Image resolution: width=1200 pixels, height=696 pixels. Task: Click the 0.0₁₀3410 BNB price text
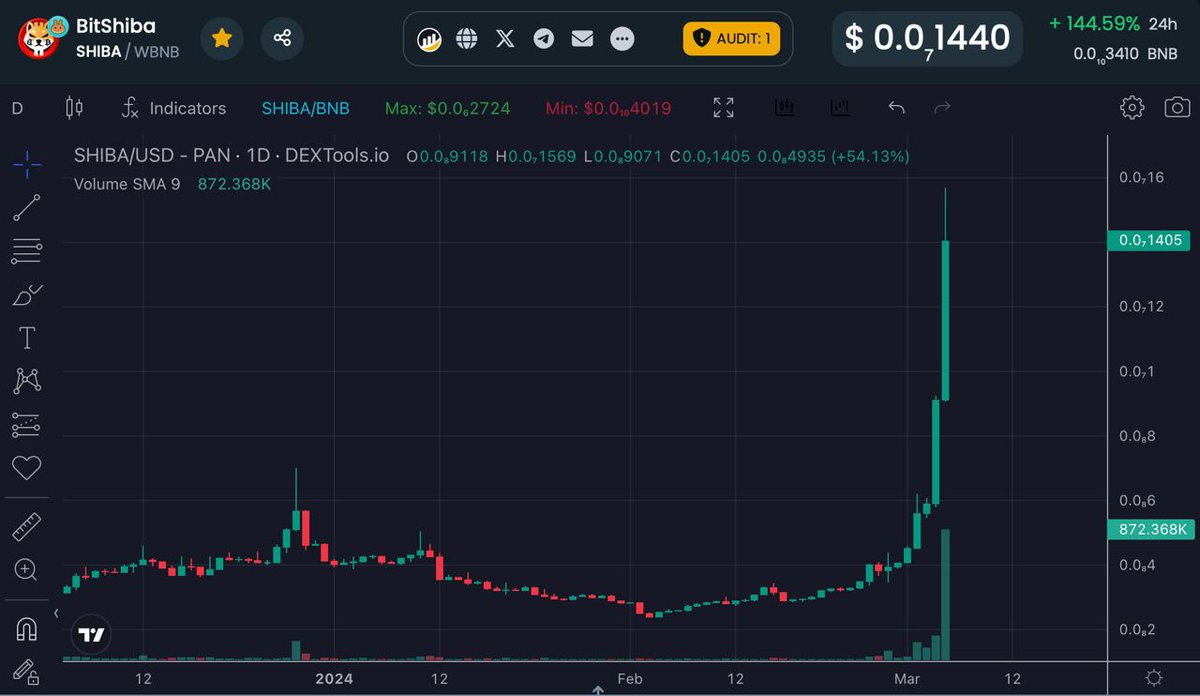pos(1126,54)
